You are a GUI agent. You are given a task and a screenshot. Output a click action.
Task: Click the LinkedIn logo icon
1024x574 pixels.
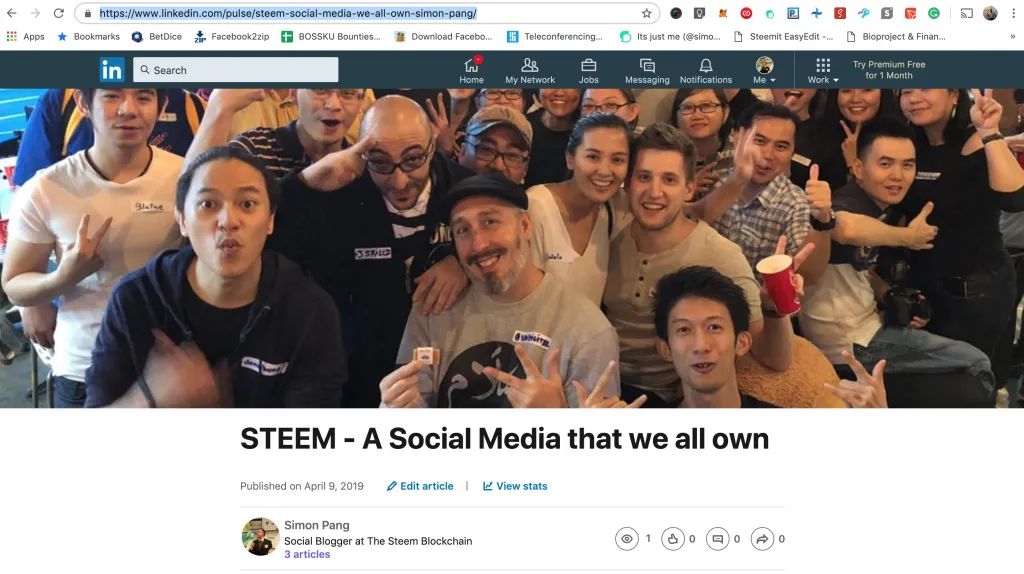[112, 70]
